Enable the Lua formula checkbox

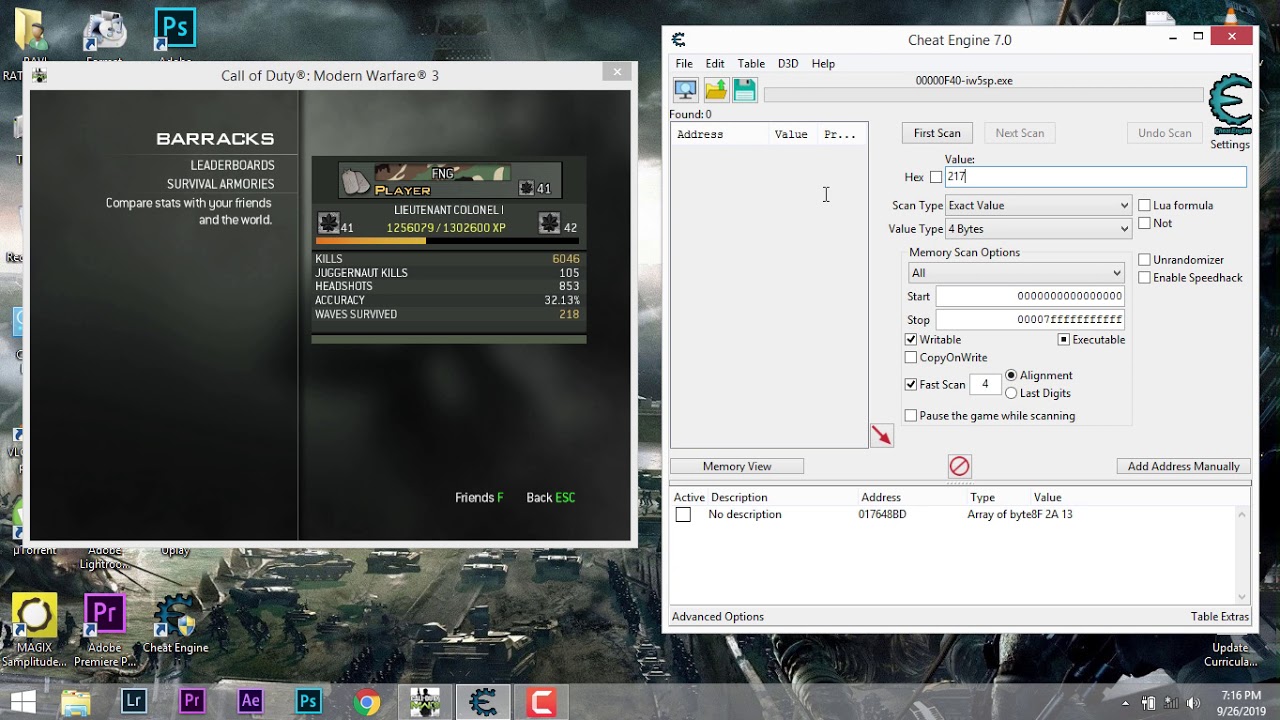(1144, 205)
